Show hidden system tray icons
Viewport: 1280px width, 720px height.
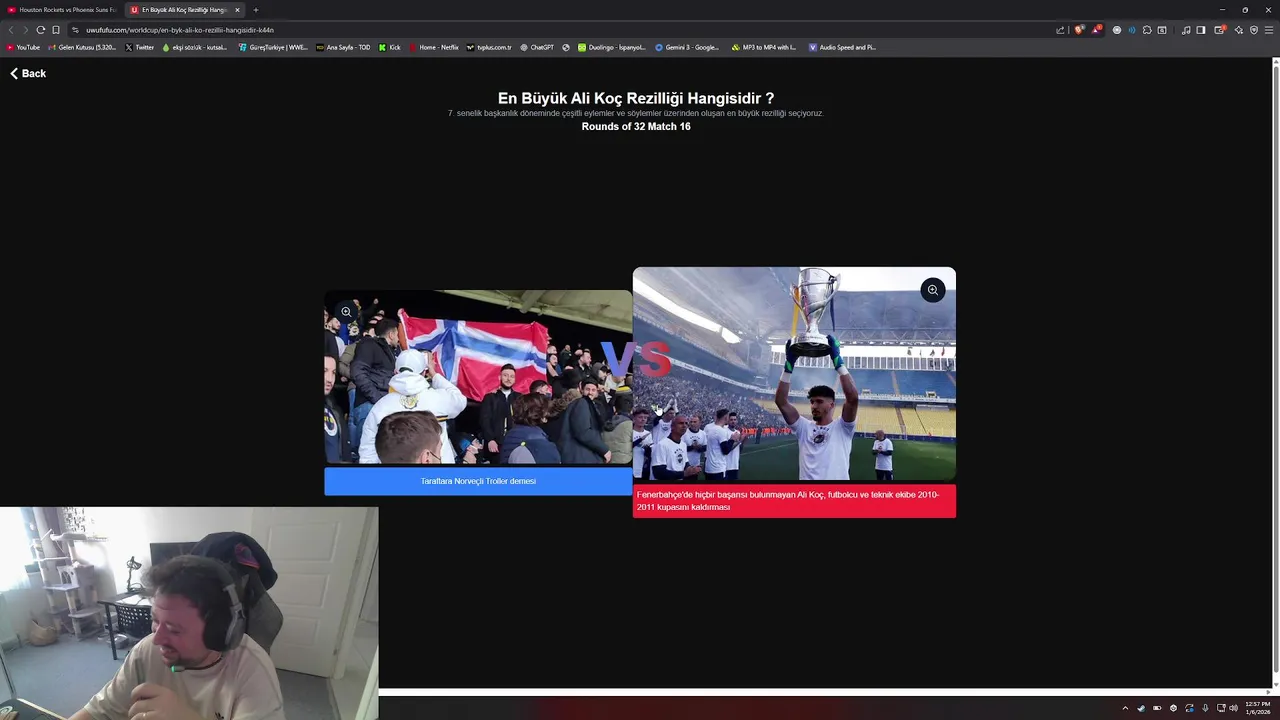(x=1125, y=708)
